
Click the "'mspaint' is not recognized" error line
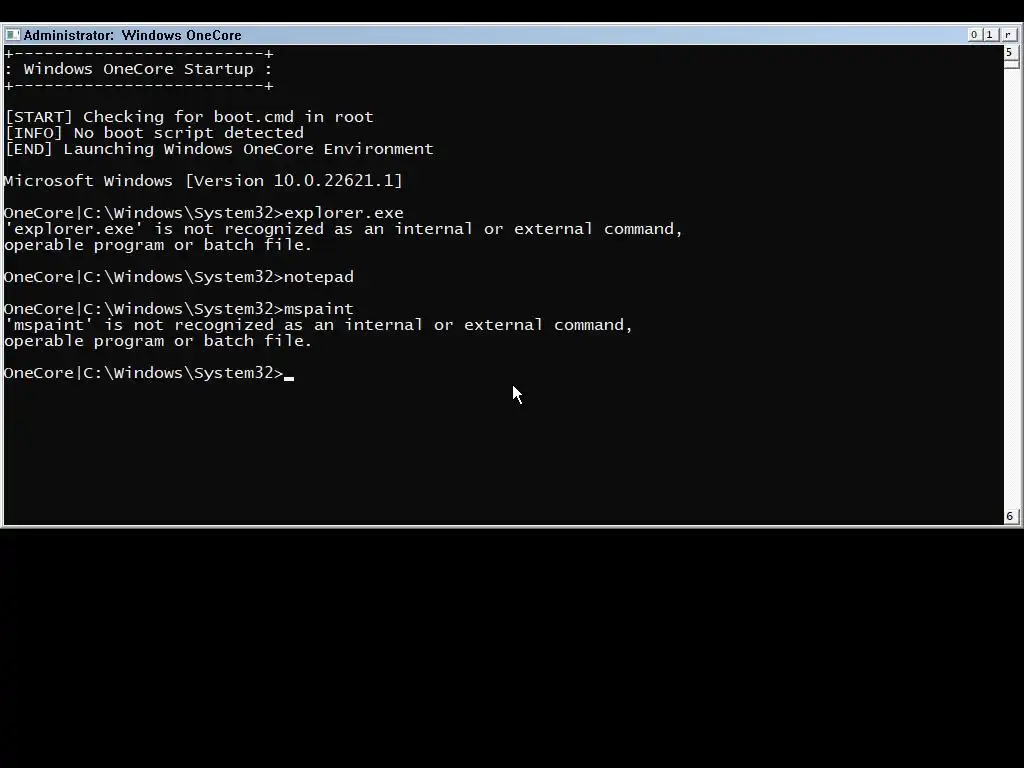pos(319,325)
